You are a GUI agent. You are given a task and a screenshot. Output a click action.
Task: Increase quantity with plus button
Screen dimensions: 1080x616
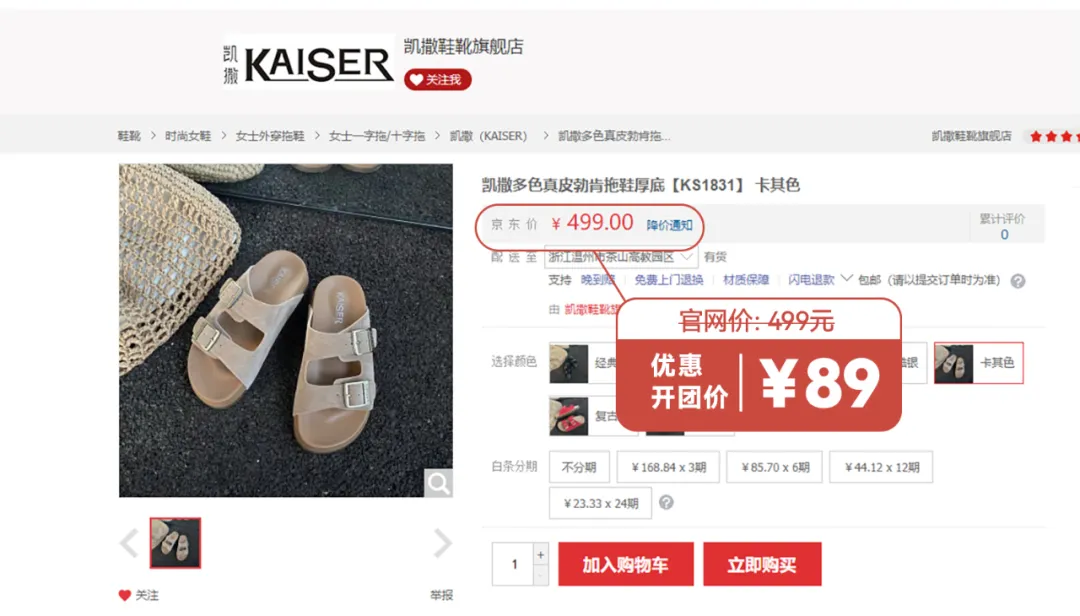tap(541, 554)
